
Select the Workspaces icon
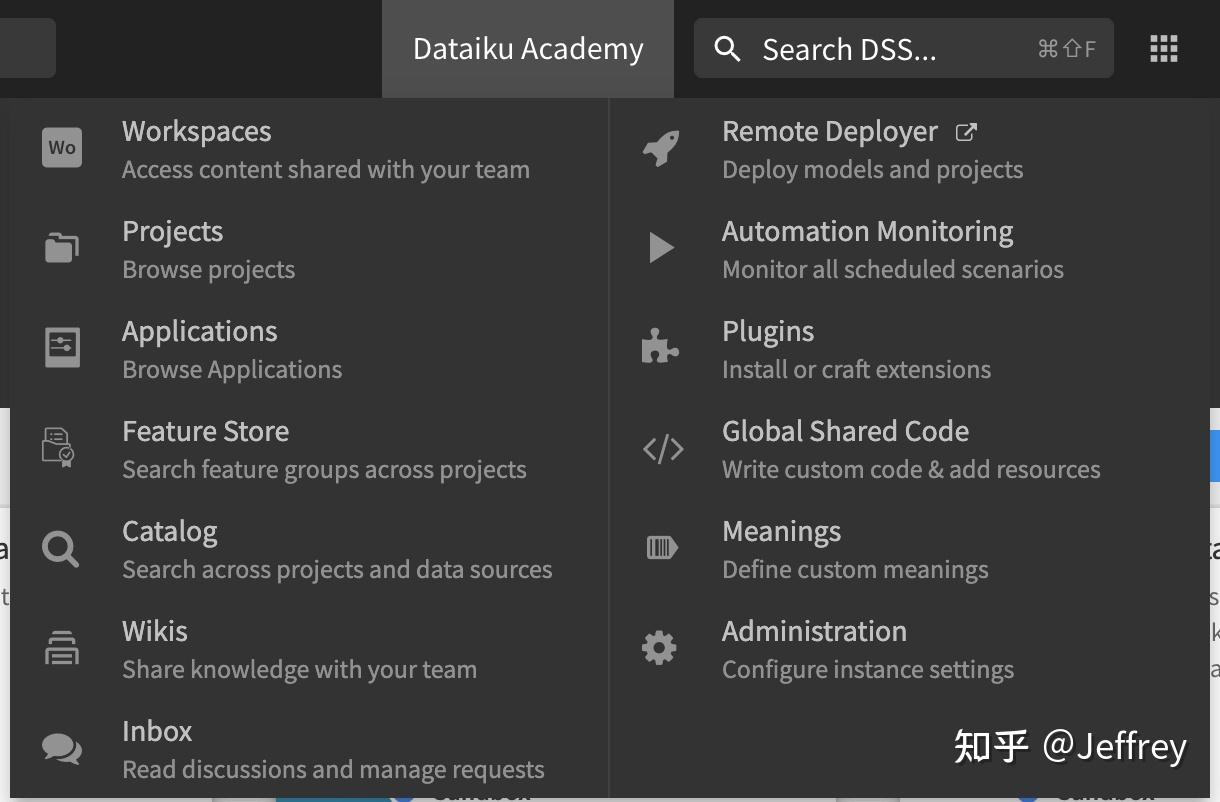coord(61,147)
